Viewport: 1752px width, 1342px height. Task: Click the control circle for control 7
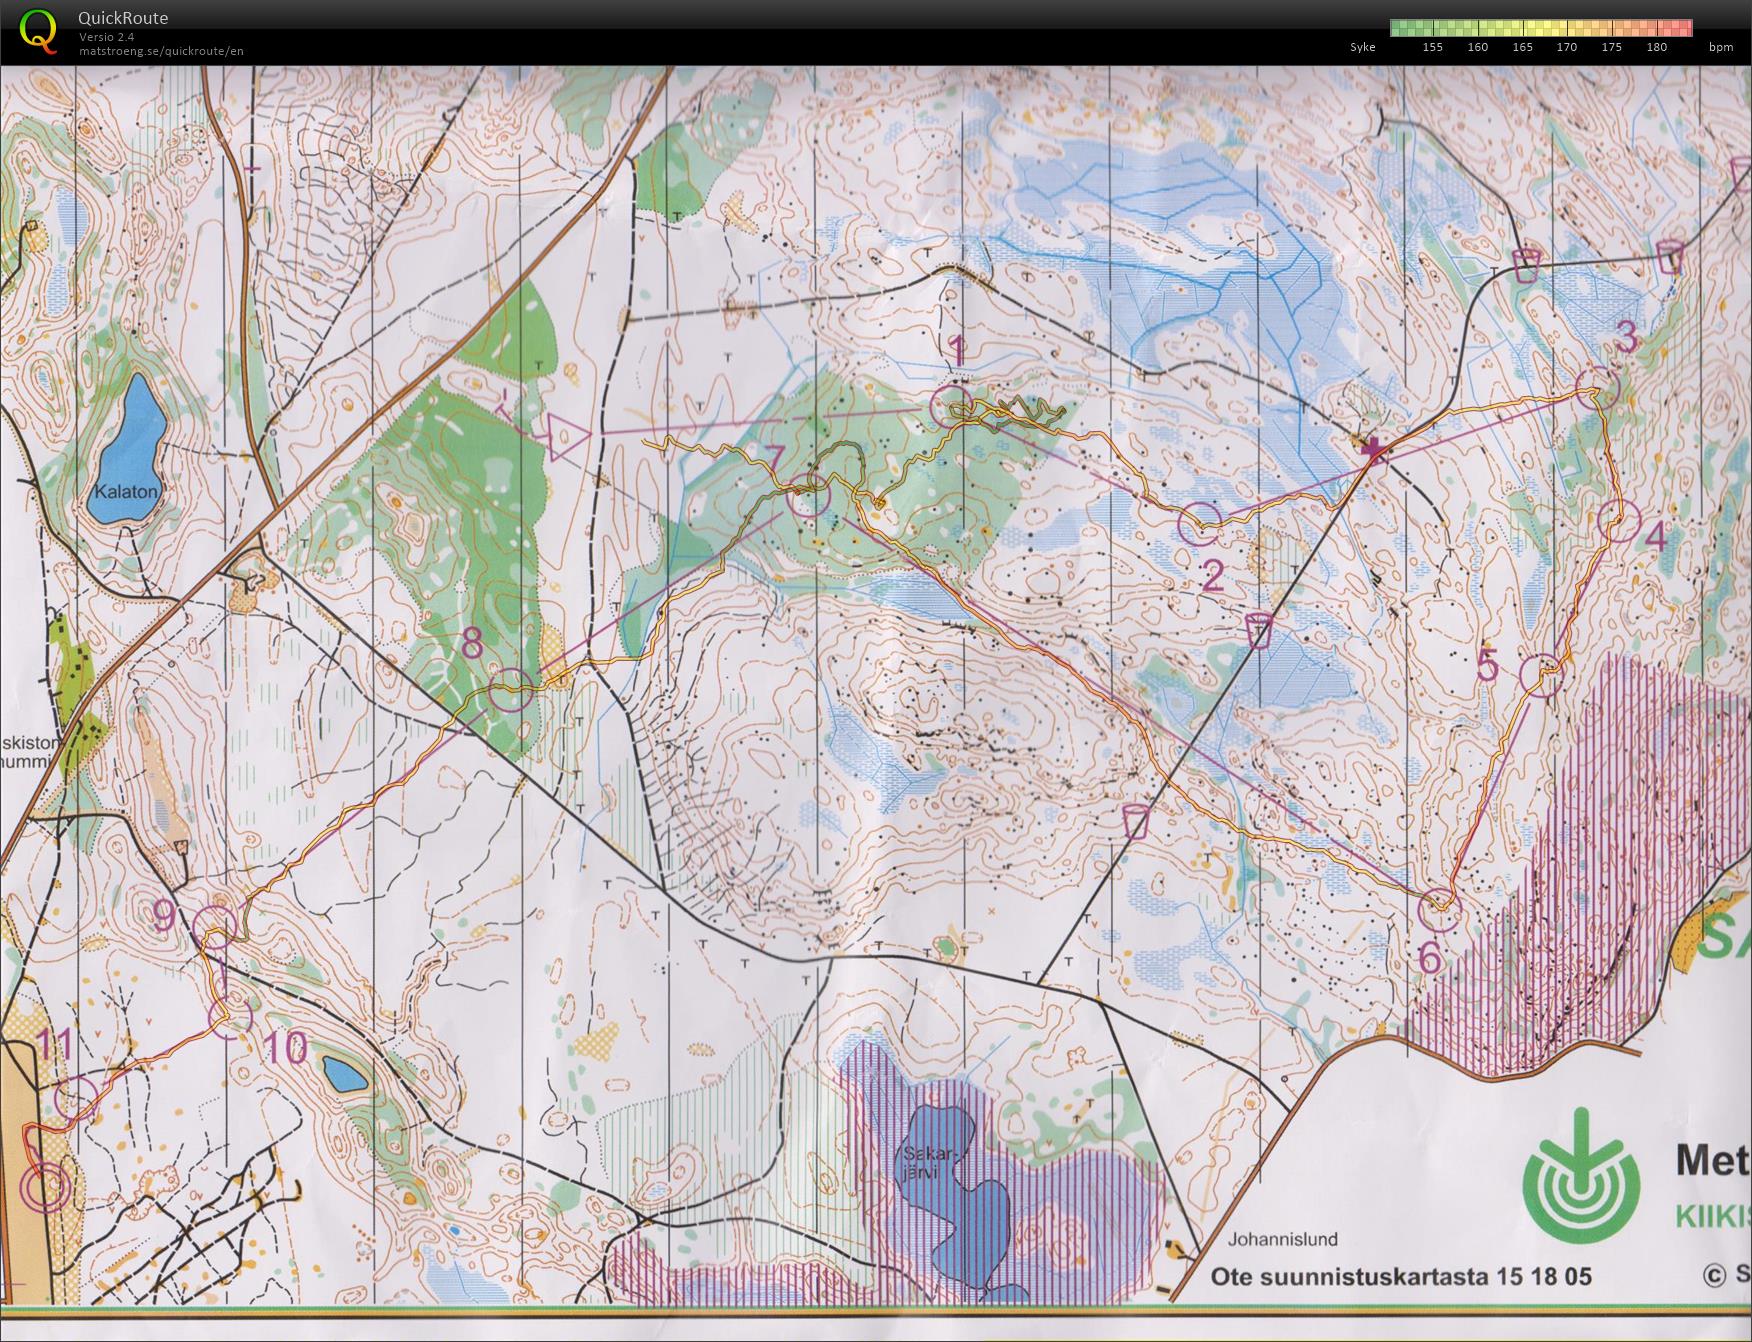(810, 495)
